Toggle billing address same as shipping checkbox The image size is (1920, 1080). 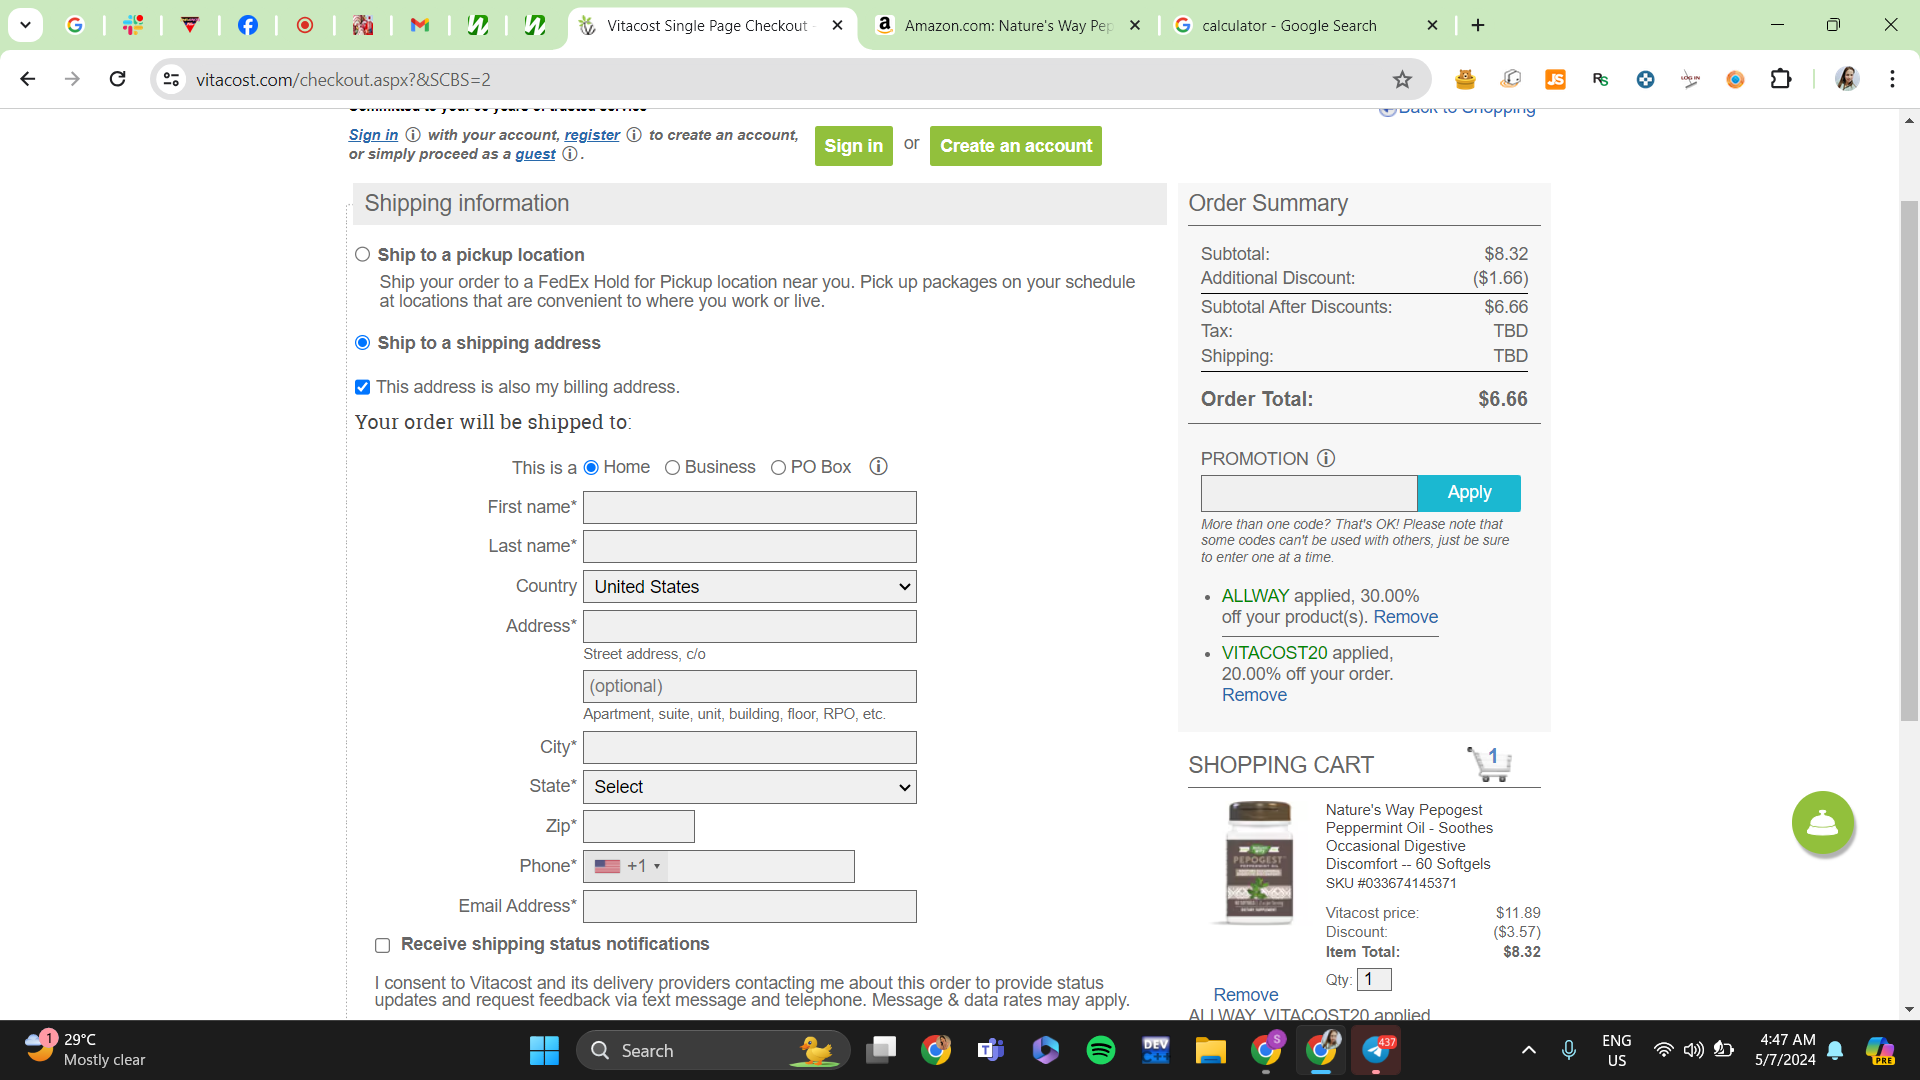pos(362,387)
